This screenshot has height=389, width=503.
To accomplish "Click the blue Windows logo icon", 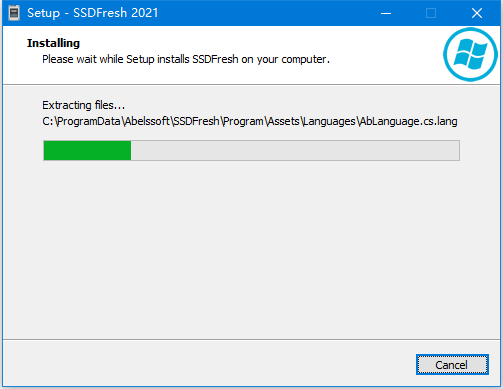I will pos(470,54).
